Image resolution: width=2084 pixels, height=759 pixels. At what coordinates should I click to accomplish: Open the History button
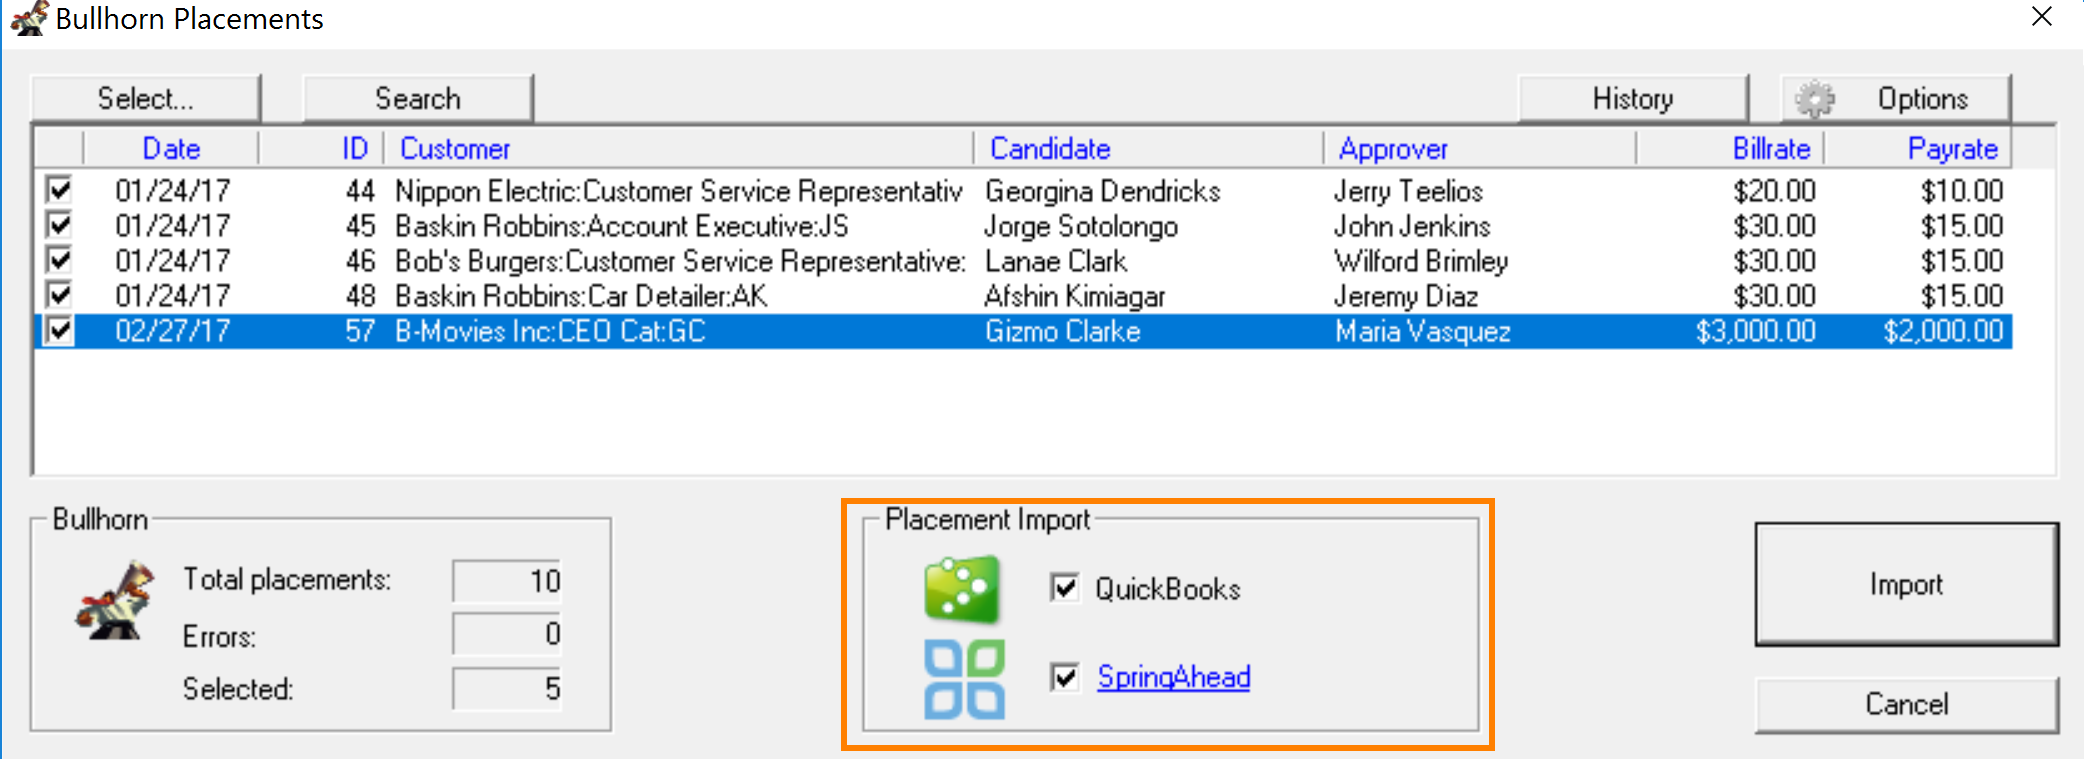pyautogui.click(x=1633, y=98)
